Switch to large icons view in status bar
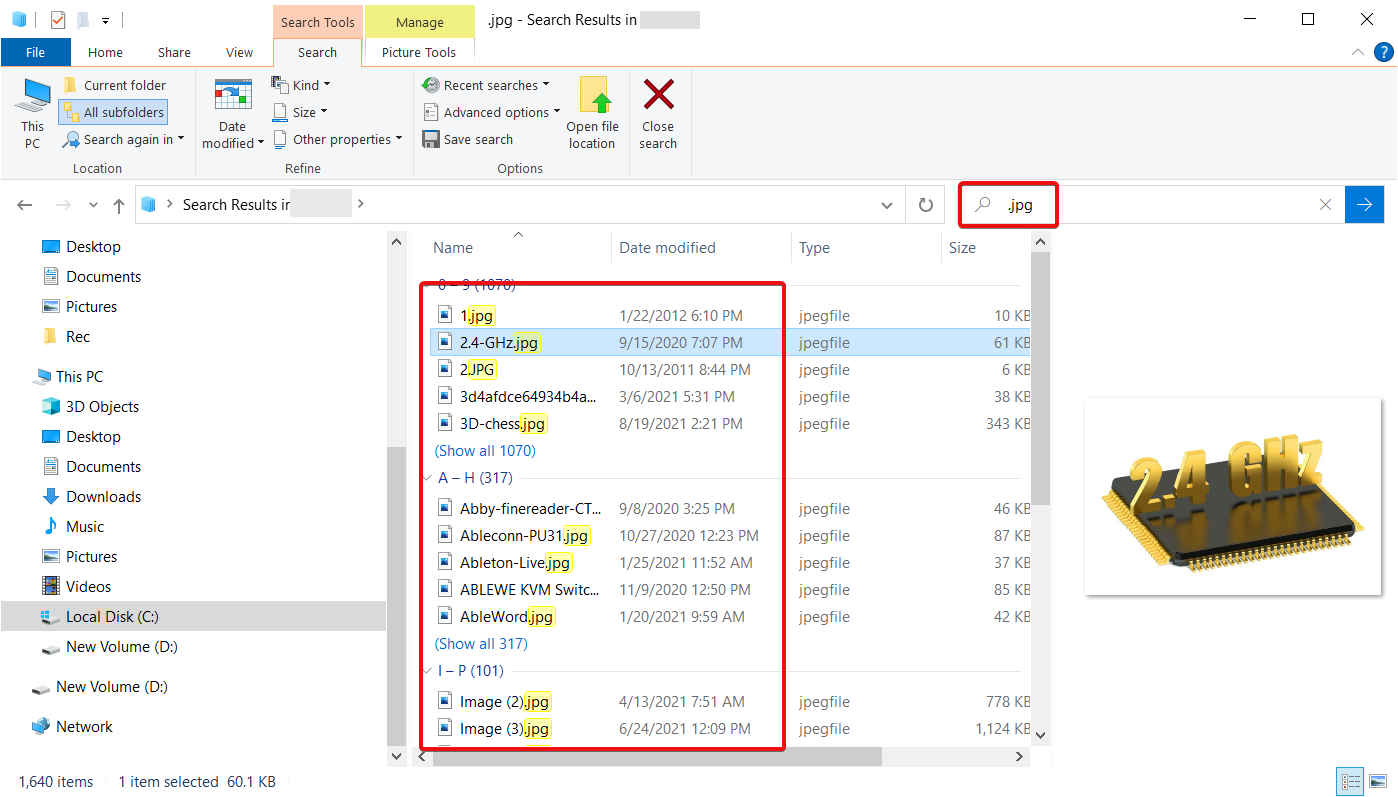The height and width of the screenshot is (797, 1398). pyautogui.click(x=1379, y=782)
